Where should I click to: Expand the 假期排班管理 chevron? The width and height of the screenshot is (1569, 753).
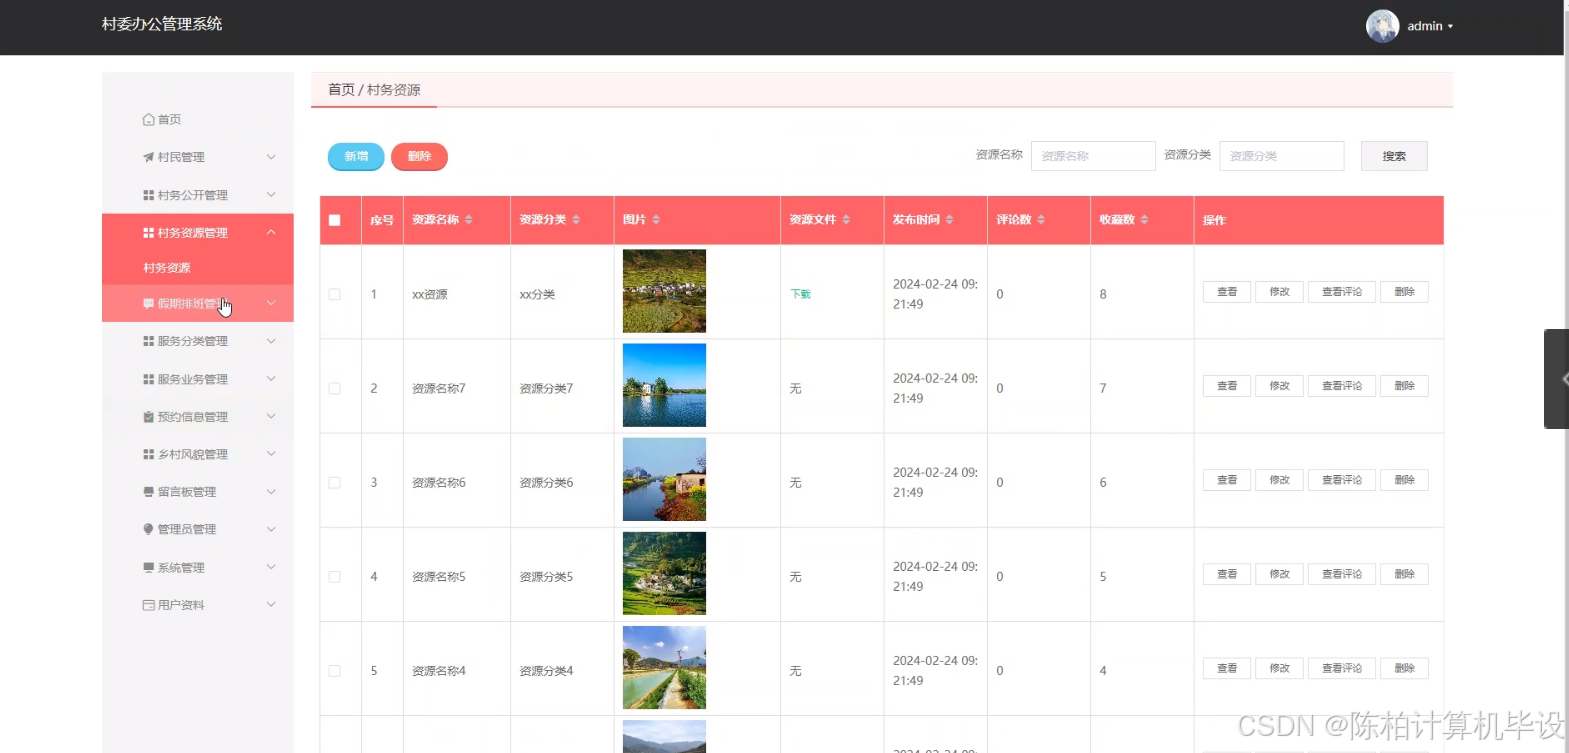click(x=271, y=303)
